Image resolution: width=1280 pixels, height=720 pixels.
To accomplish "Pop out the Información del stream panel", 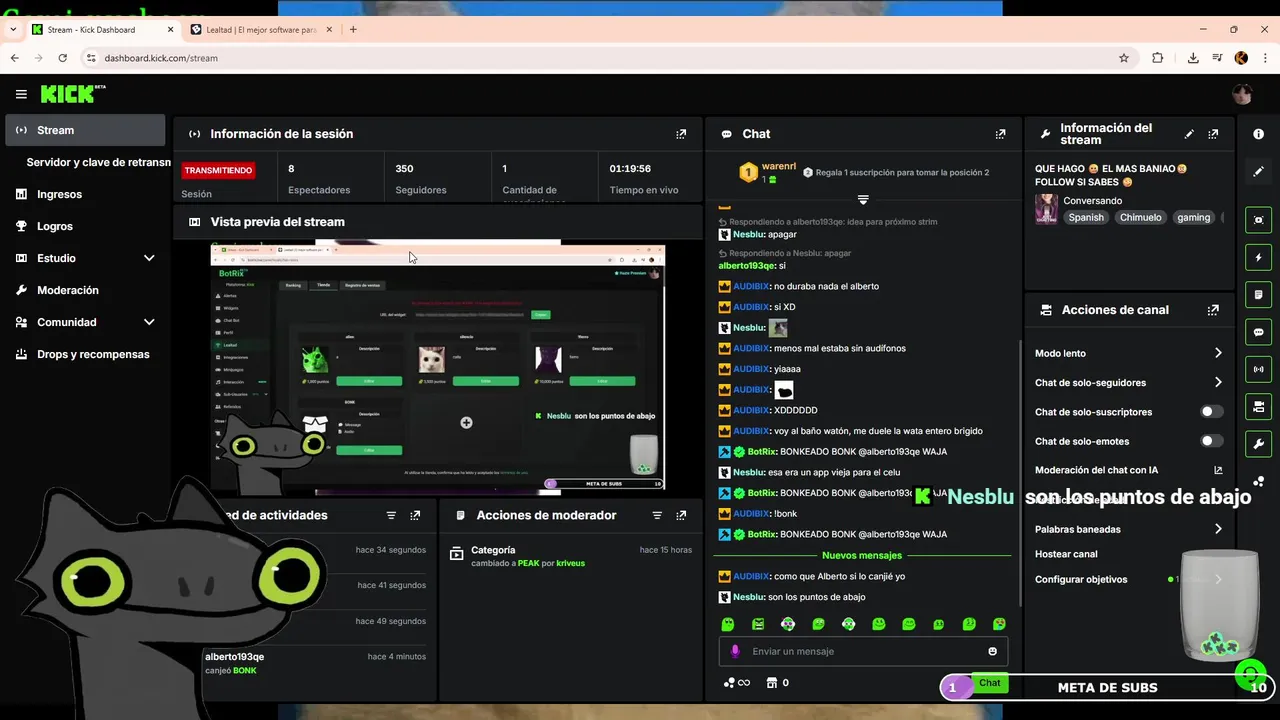I will (x=1213, y=134).
